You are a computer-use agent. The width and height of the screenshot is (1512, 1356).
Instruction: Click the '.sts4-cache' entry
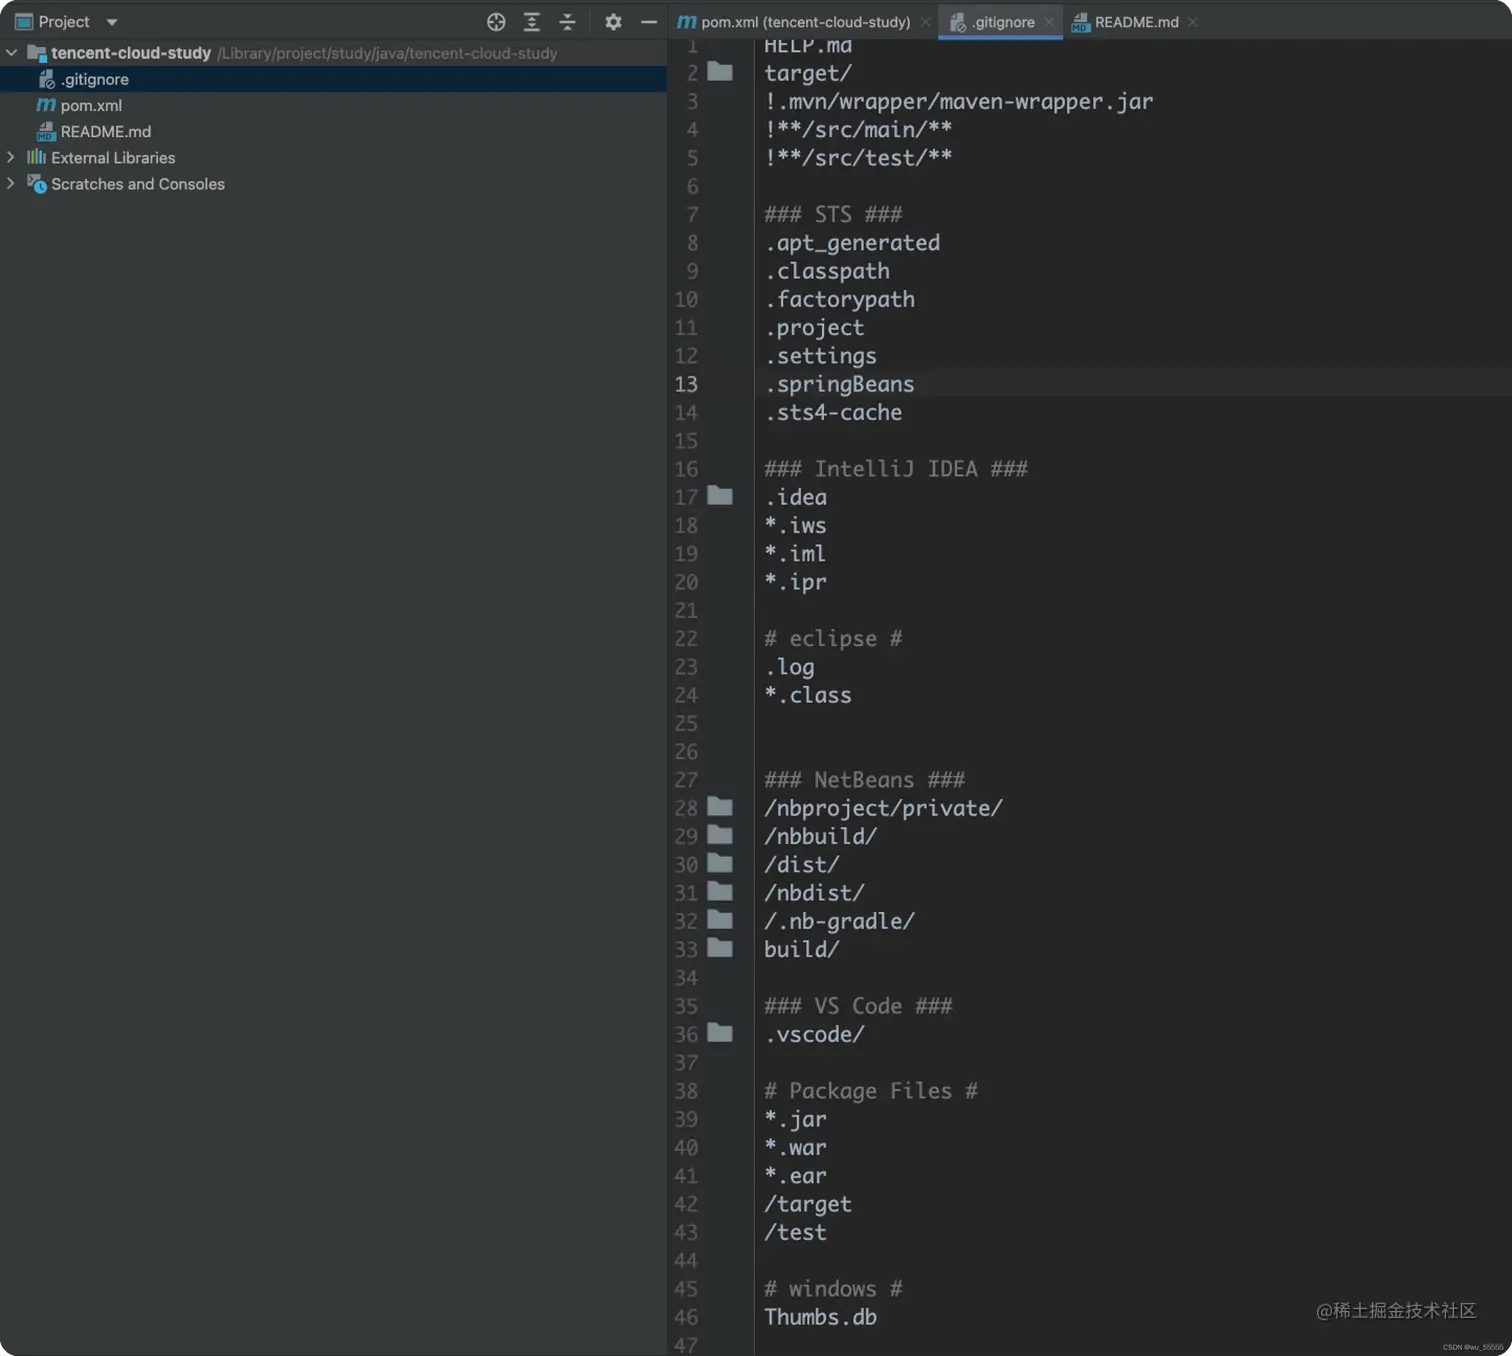833,412
